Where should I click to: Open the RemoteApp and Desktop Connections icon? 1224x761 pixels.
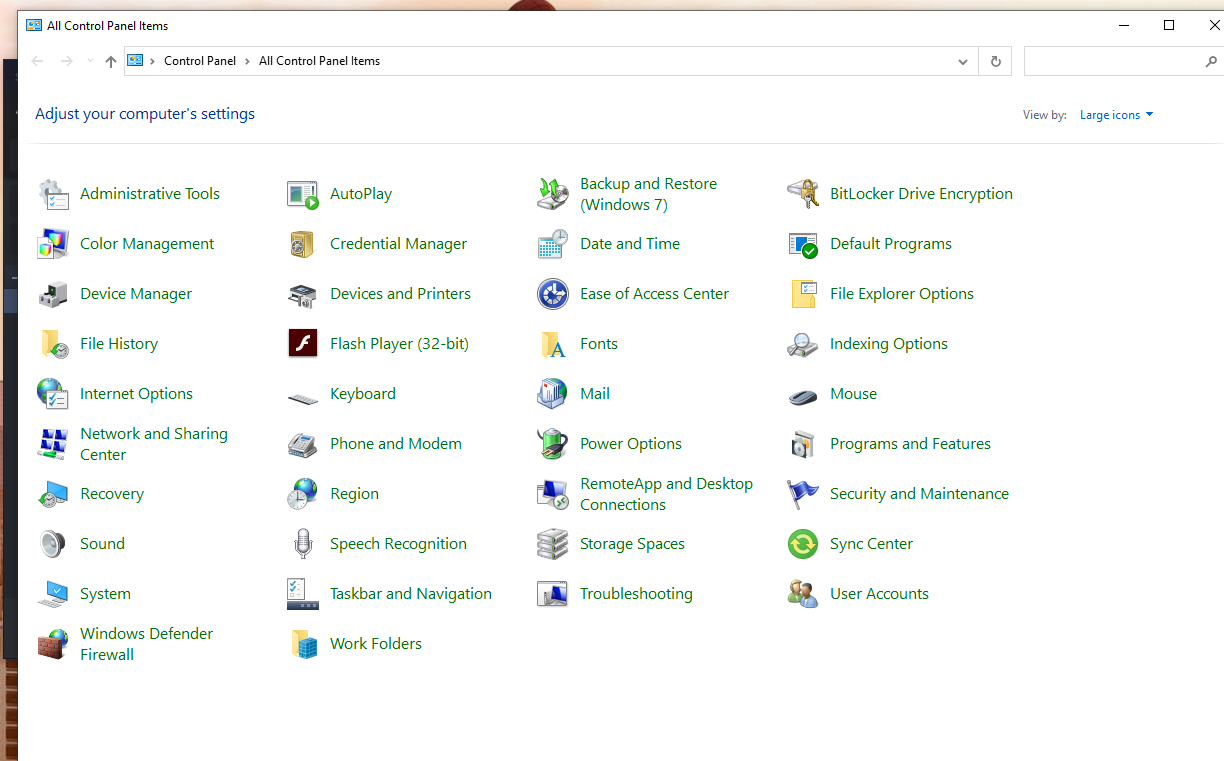click(553, 494)
